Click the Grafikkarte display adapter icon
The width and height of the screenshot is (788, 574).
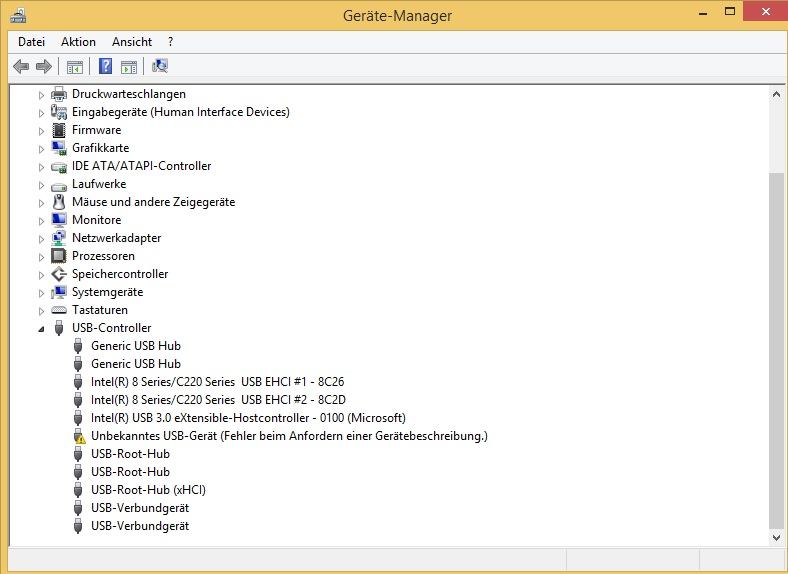pos(59,148)
